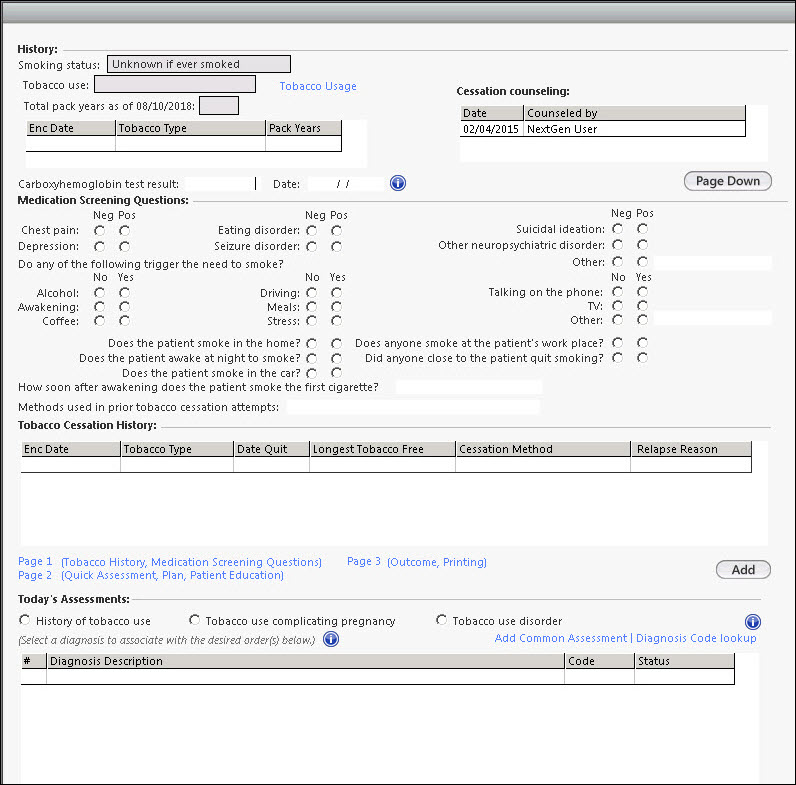The height and width of the screenshot is (785, 796).
Task: Select Neg for Eating disorder
Action: tap(312, 231)
